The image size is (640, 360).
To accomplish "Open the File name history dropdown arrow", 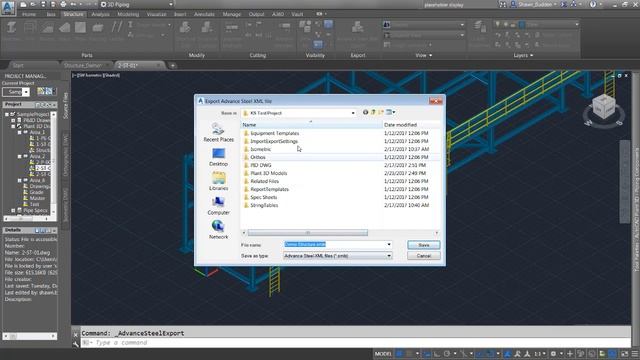I will point(389,244).
